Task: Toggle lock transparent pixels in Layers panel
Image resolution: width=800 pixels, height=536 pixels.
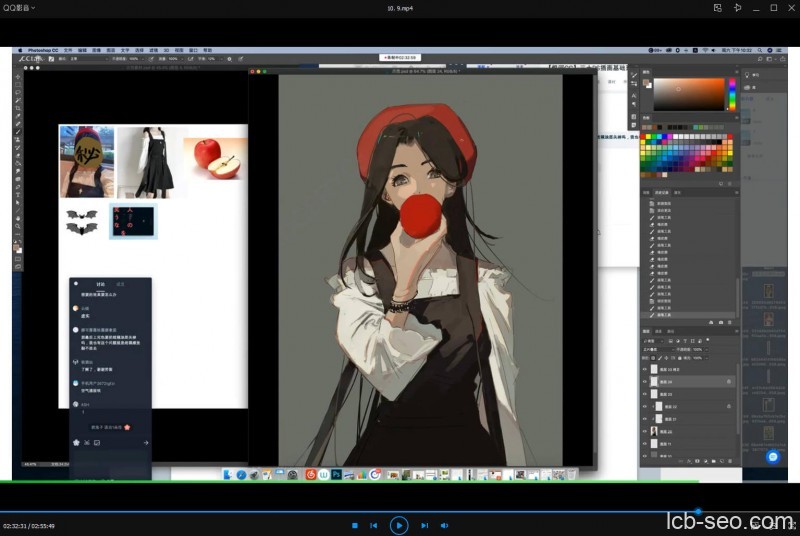Action: click(653, 358)
